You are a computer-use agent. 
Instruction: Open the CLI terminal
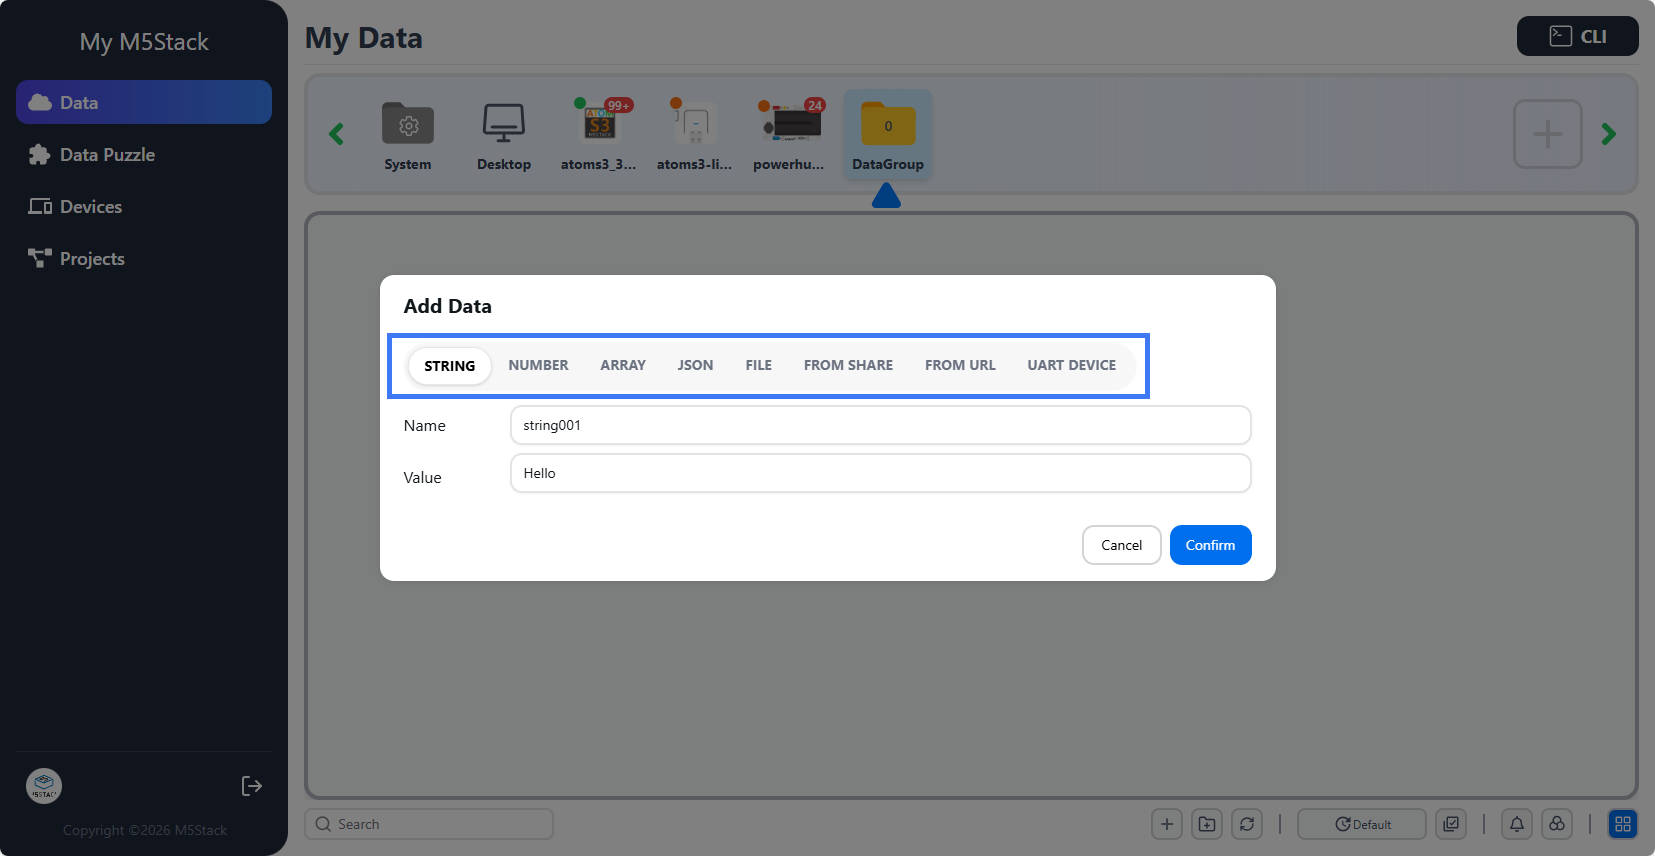[1577, 36]
